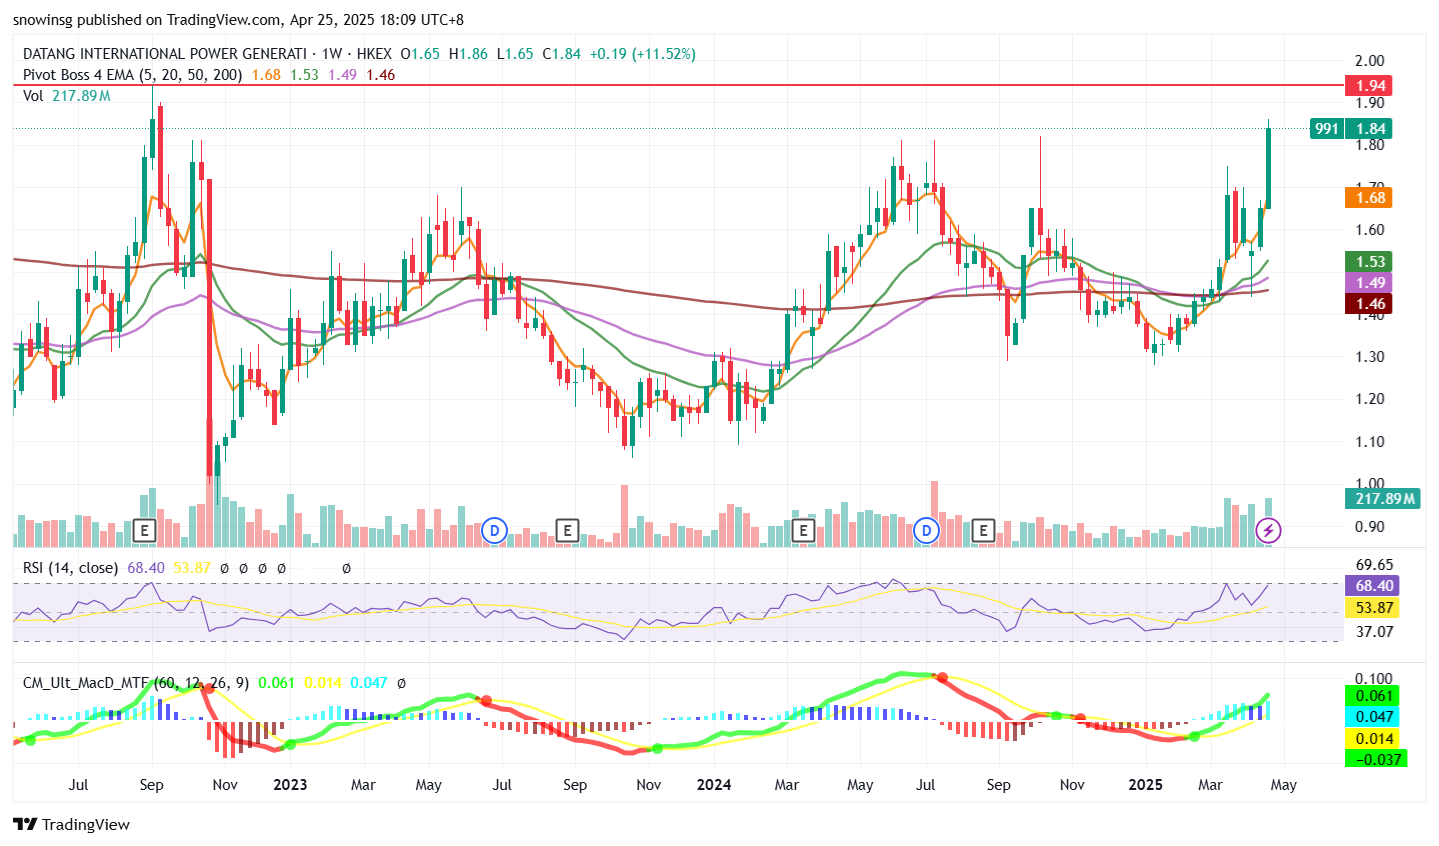Select the purple 1.49 EMA price axis label

click(1368, 283)
